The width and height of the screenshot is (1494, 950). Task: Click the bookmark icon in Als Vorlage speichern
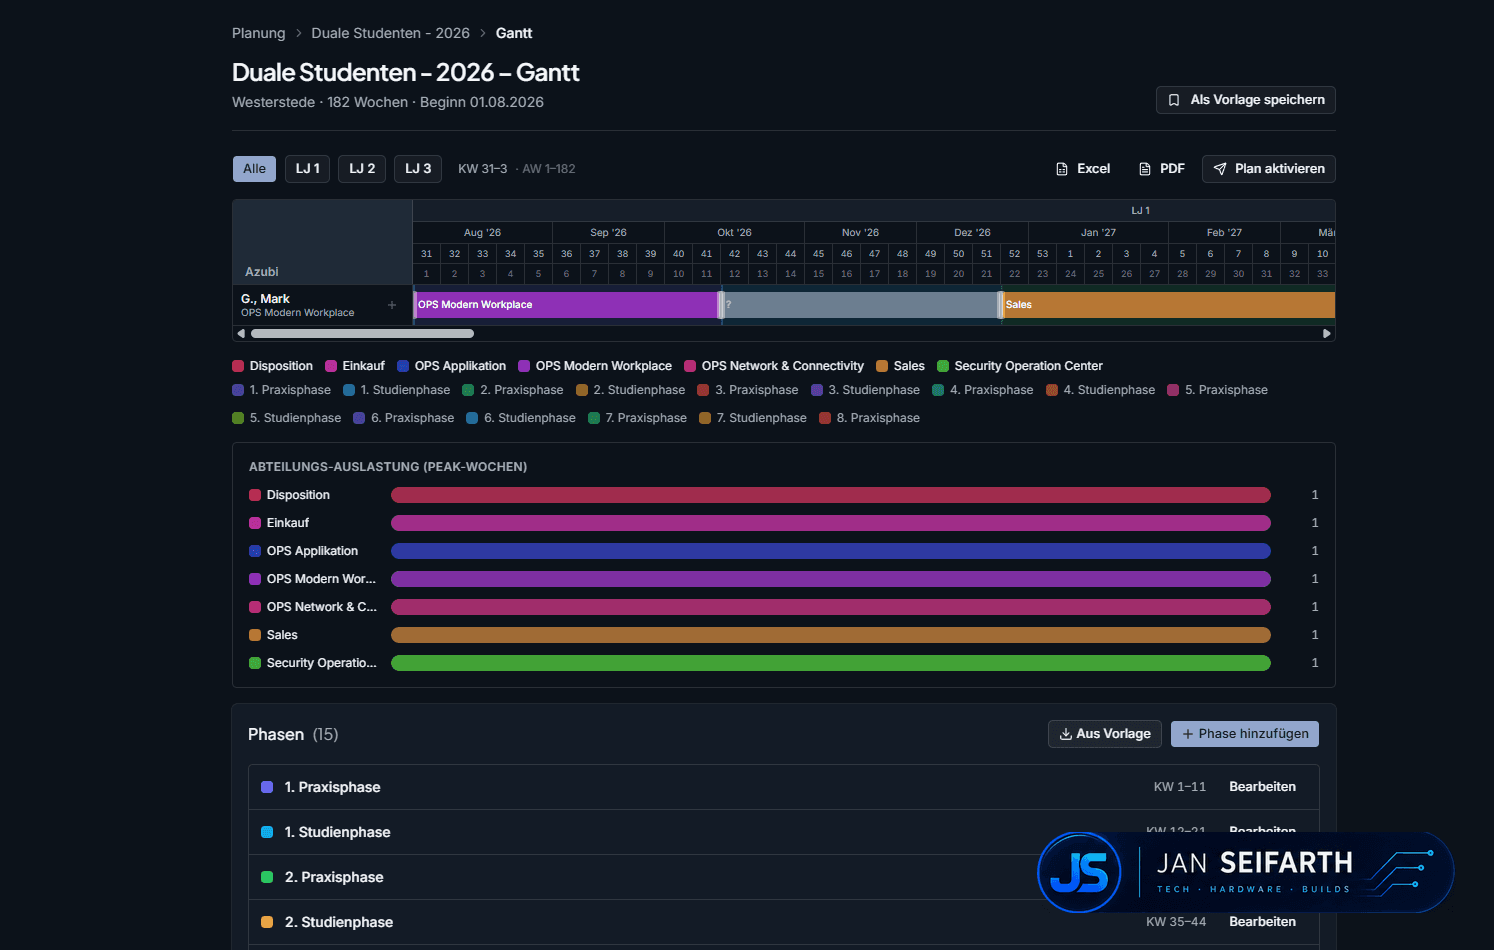(1174, 100)
